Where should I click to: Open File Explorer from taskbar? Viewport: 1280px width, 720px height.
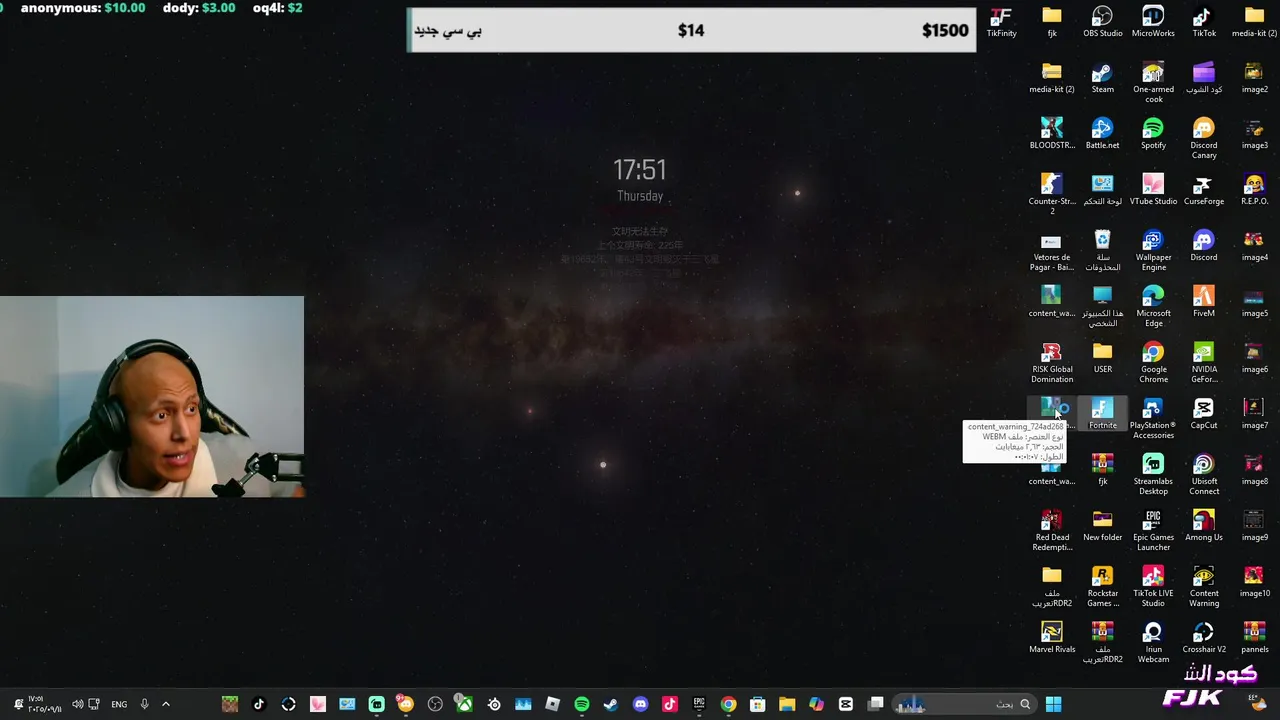pos(787,704)
